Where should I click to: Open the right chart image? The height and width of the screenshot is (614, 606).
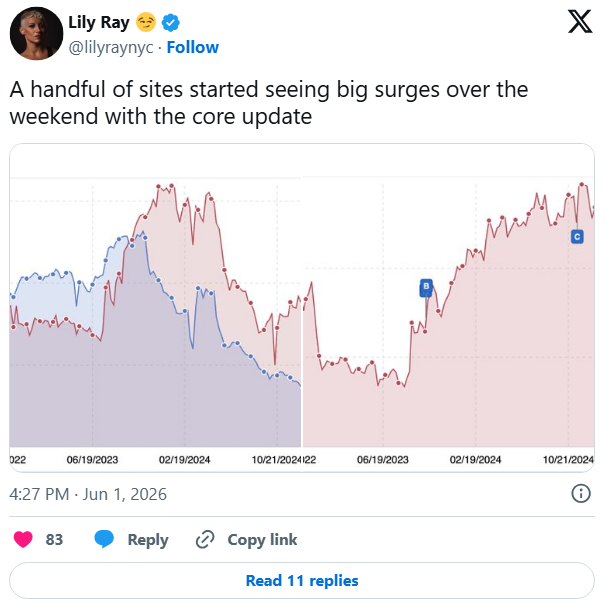tap(449, 307)
